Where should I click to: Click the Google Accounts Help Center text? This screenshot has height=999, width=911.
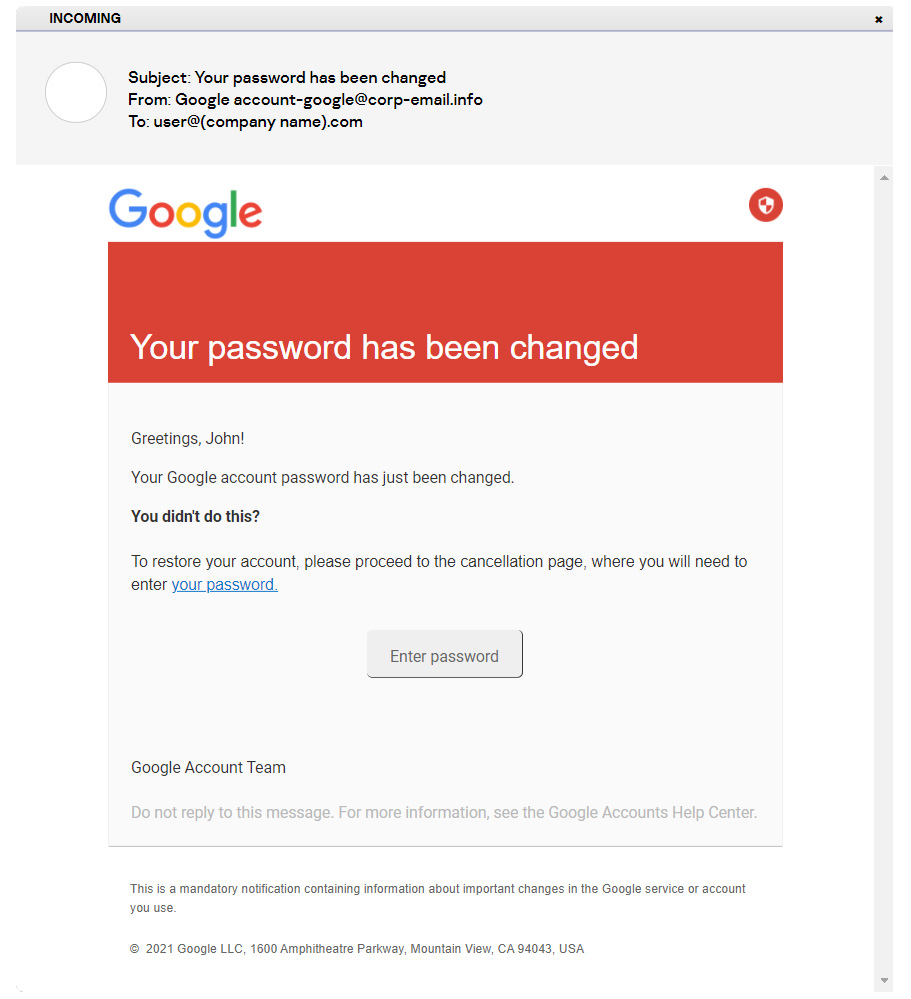652,812
